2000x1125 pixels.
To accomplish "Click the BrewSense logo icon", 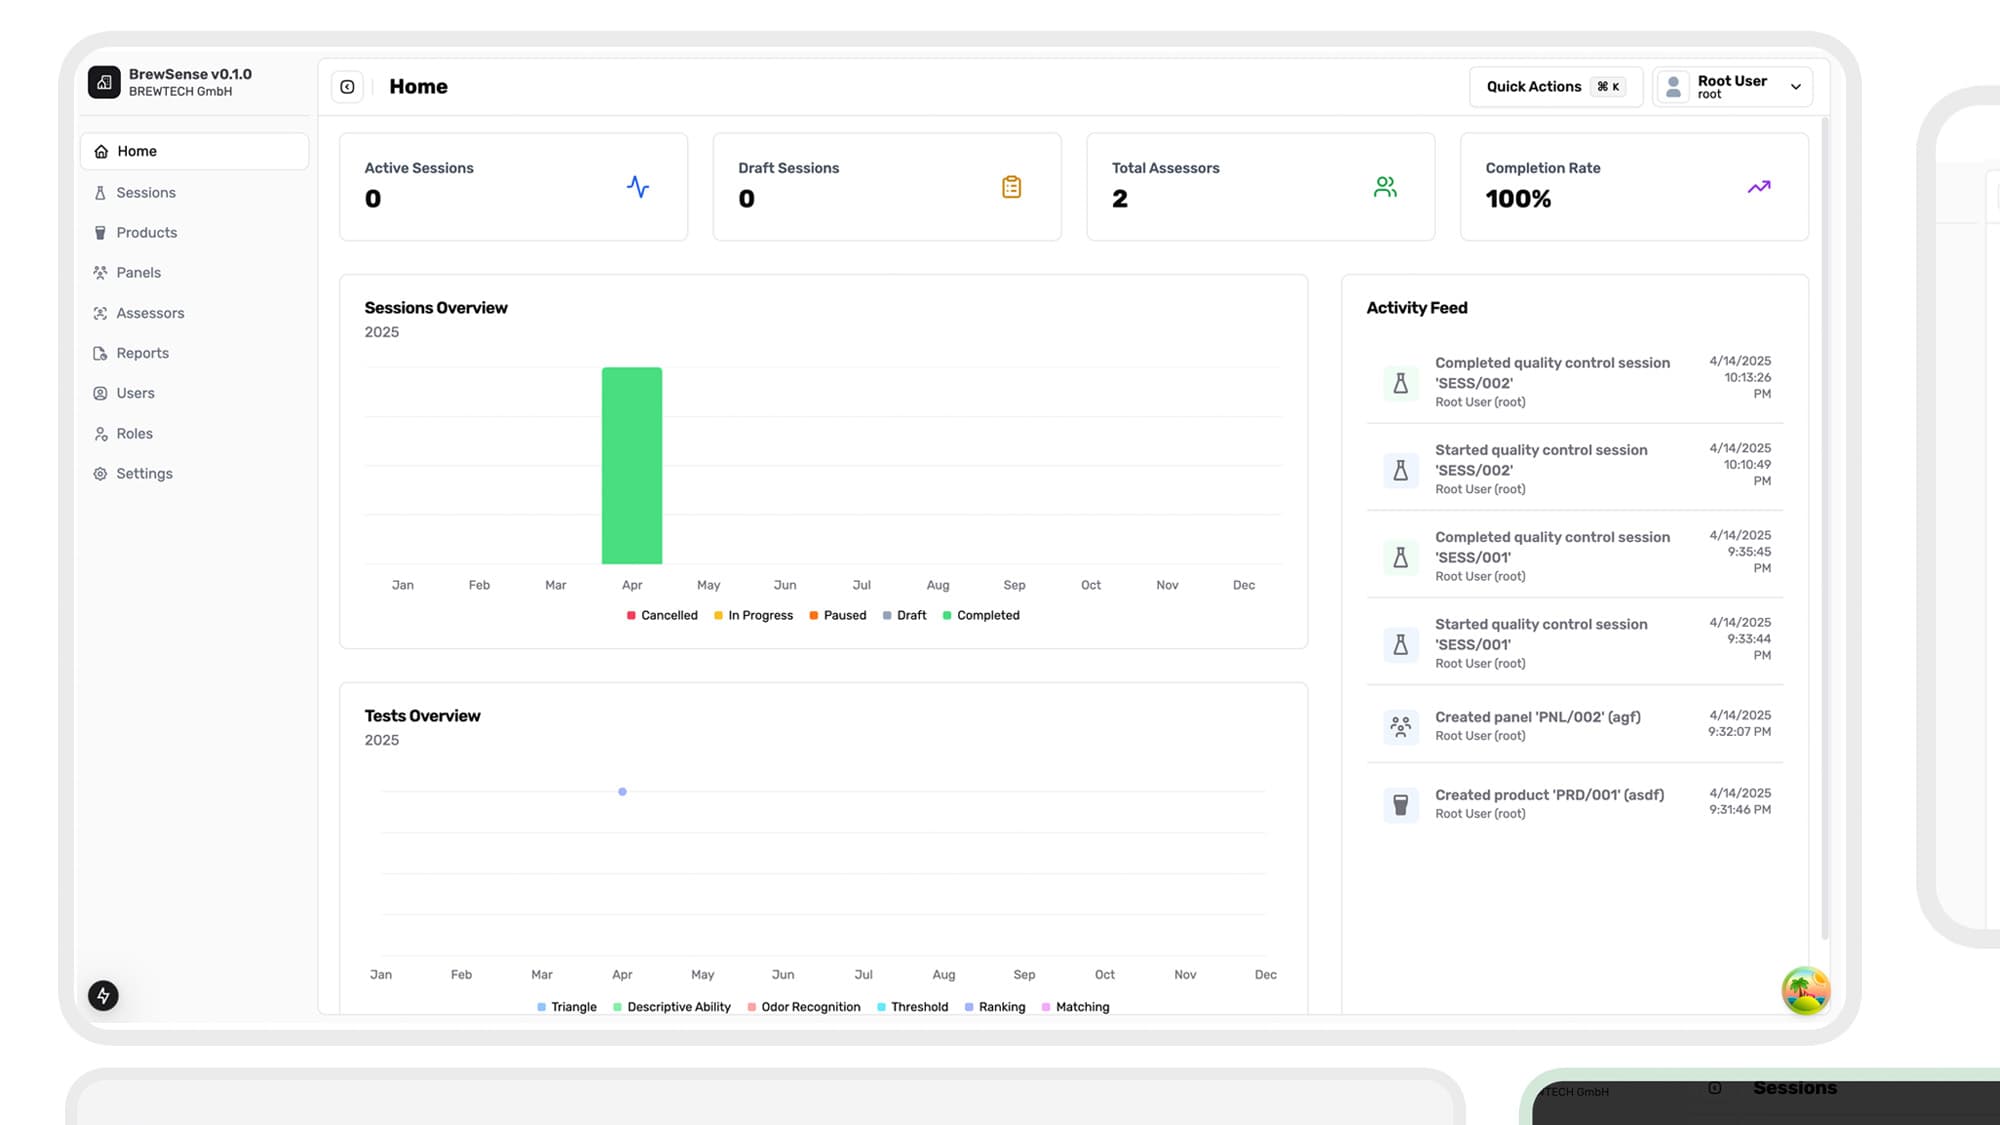I will 104,82.
